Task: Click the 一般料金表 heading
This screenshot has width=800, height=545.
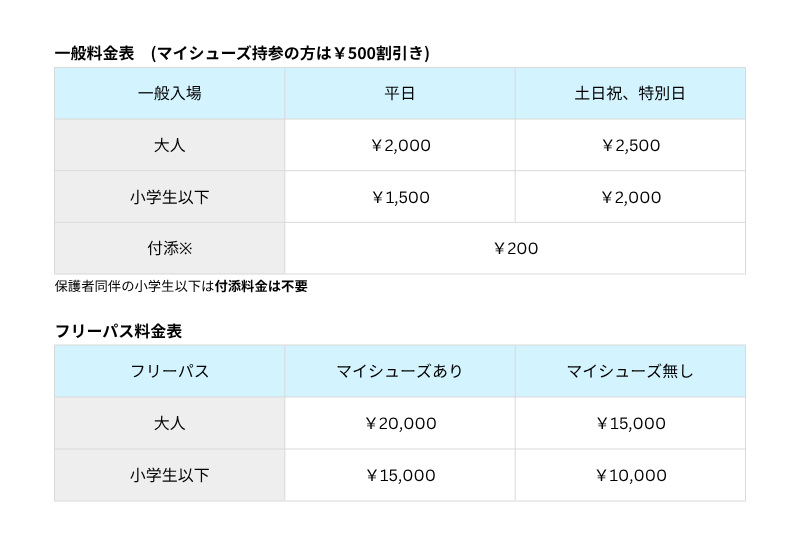Action: 95,53
